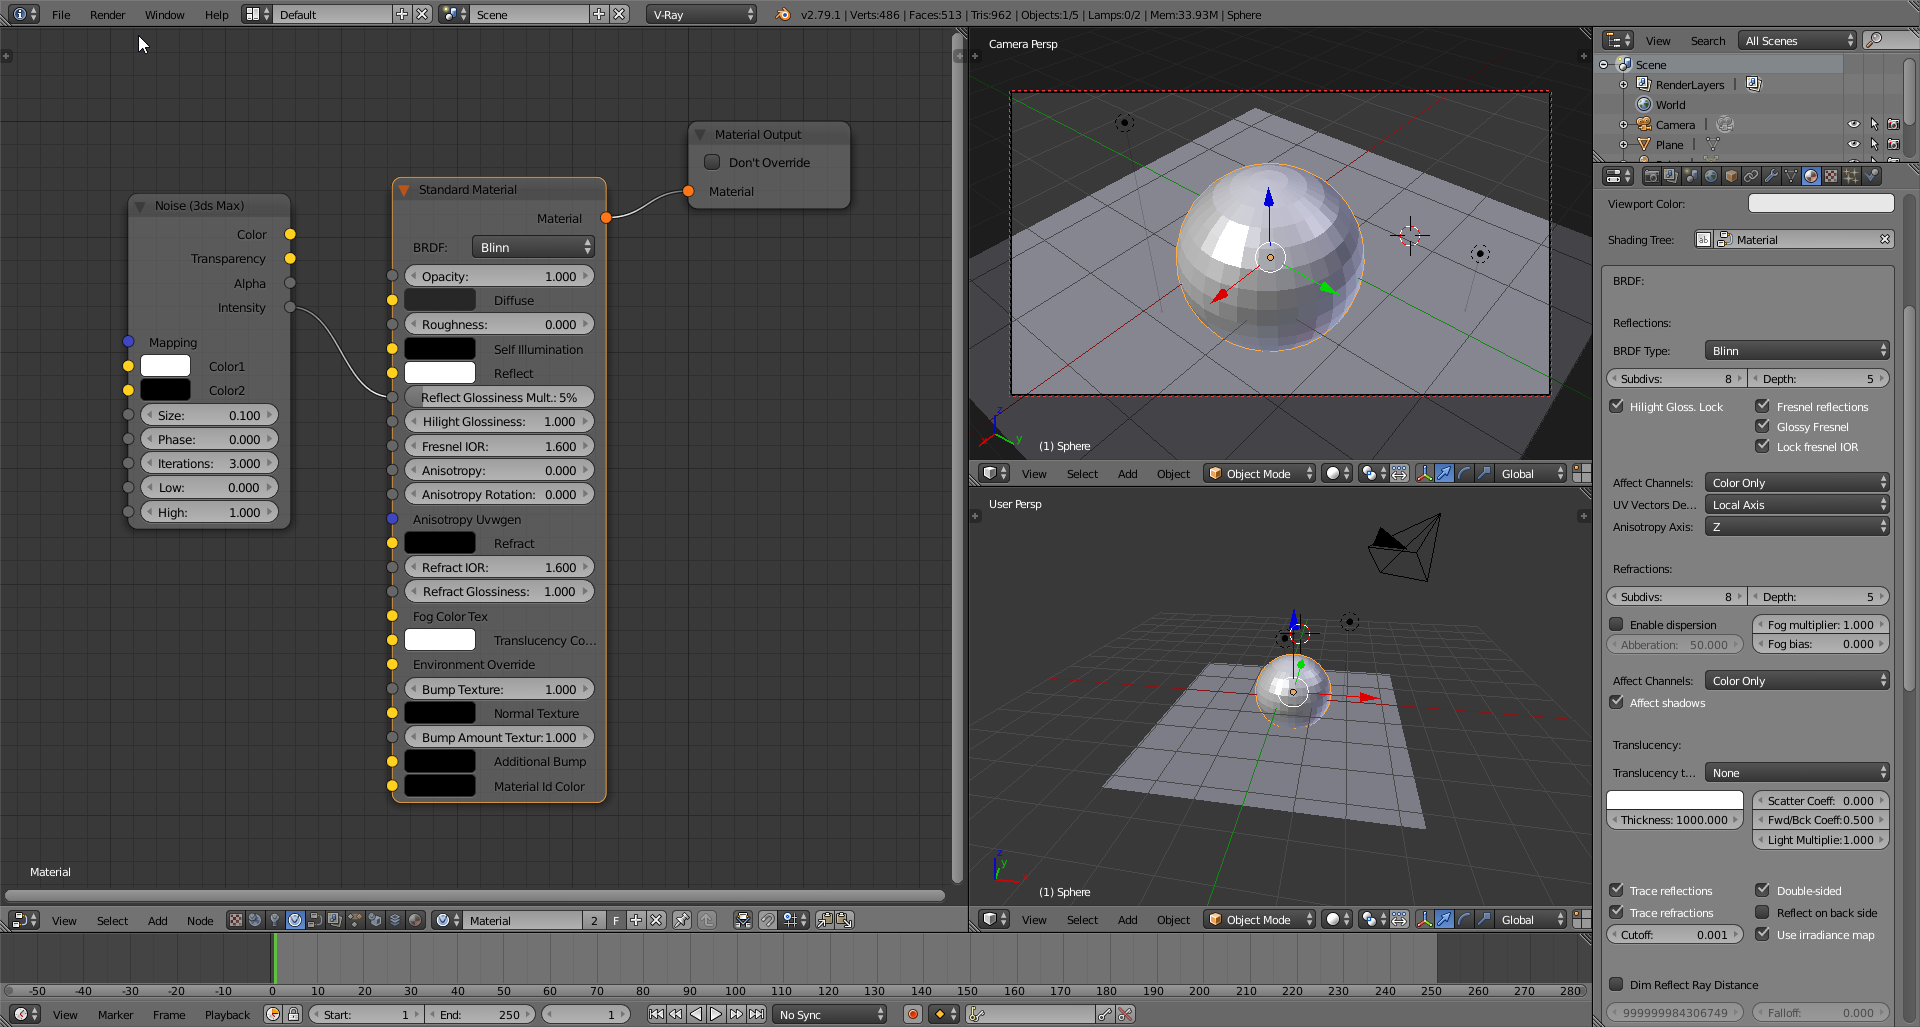Click the Blender info icon in top bar

(20, 14)
